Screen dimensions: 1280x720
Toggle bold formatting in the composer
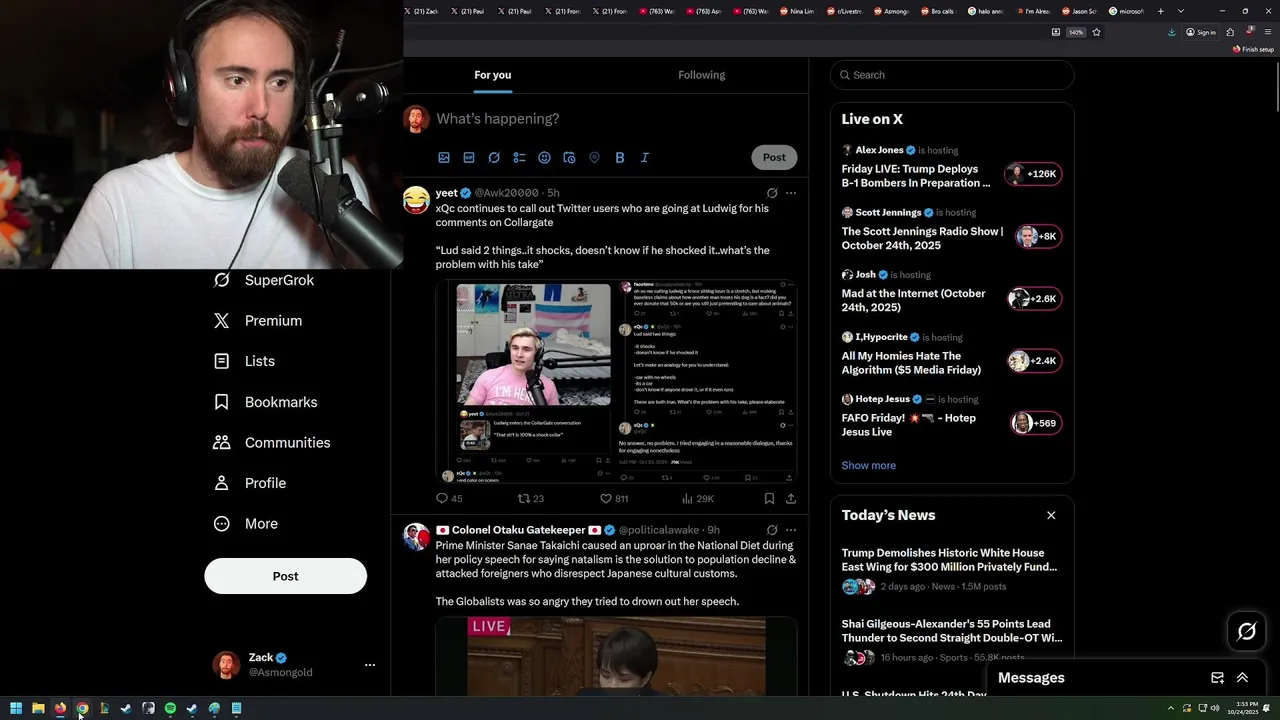pyautogui.click(x=619, y=157)
